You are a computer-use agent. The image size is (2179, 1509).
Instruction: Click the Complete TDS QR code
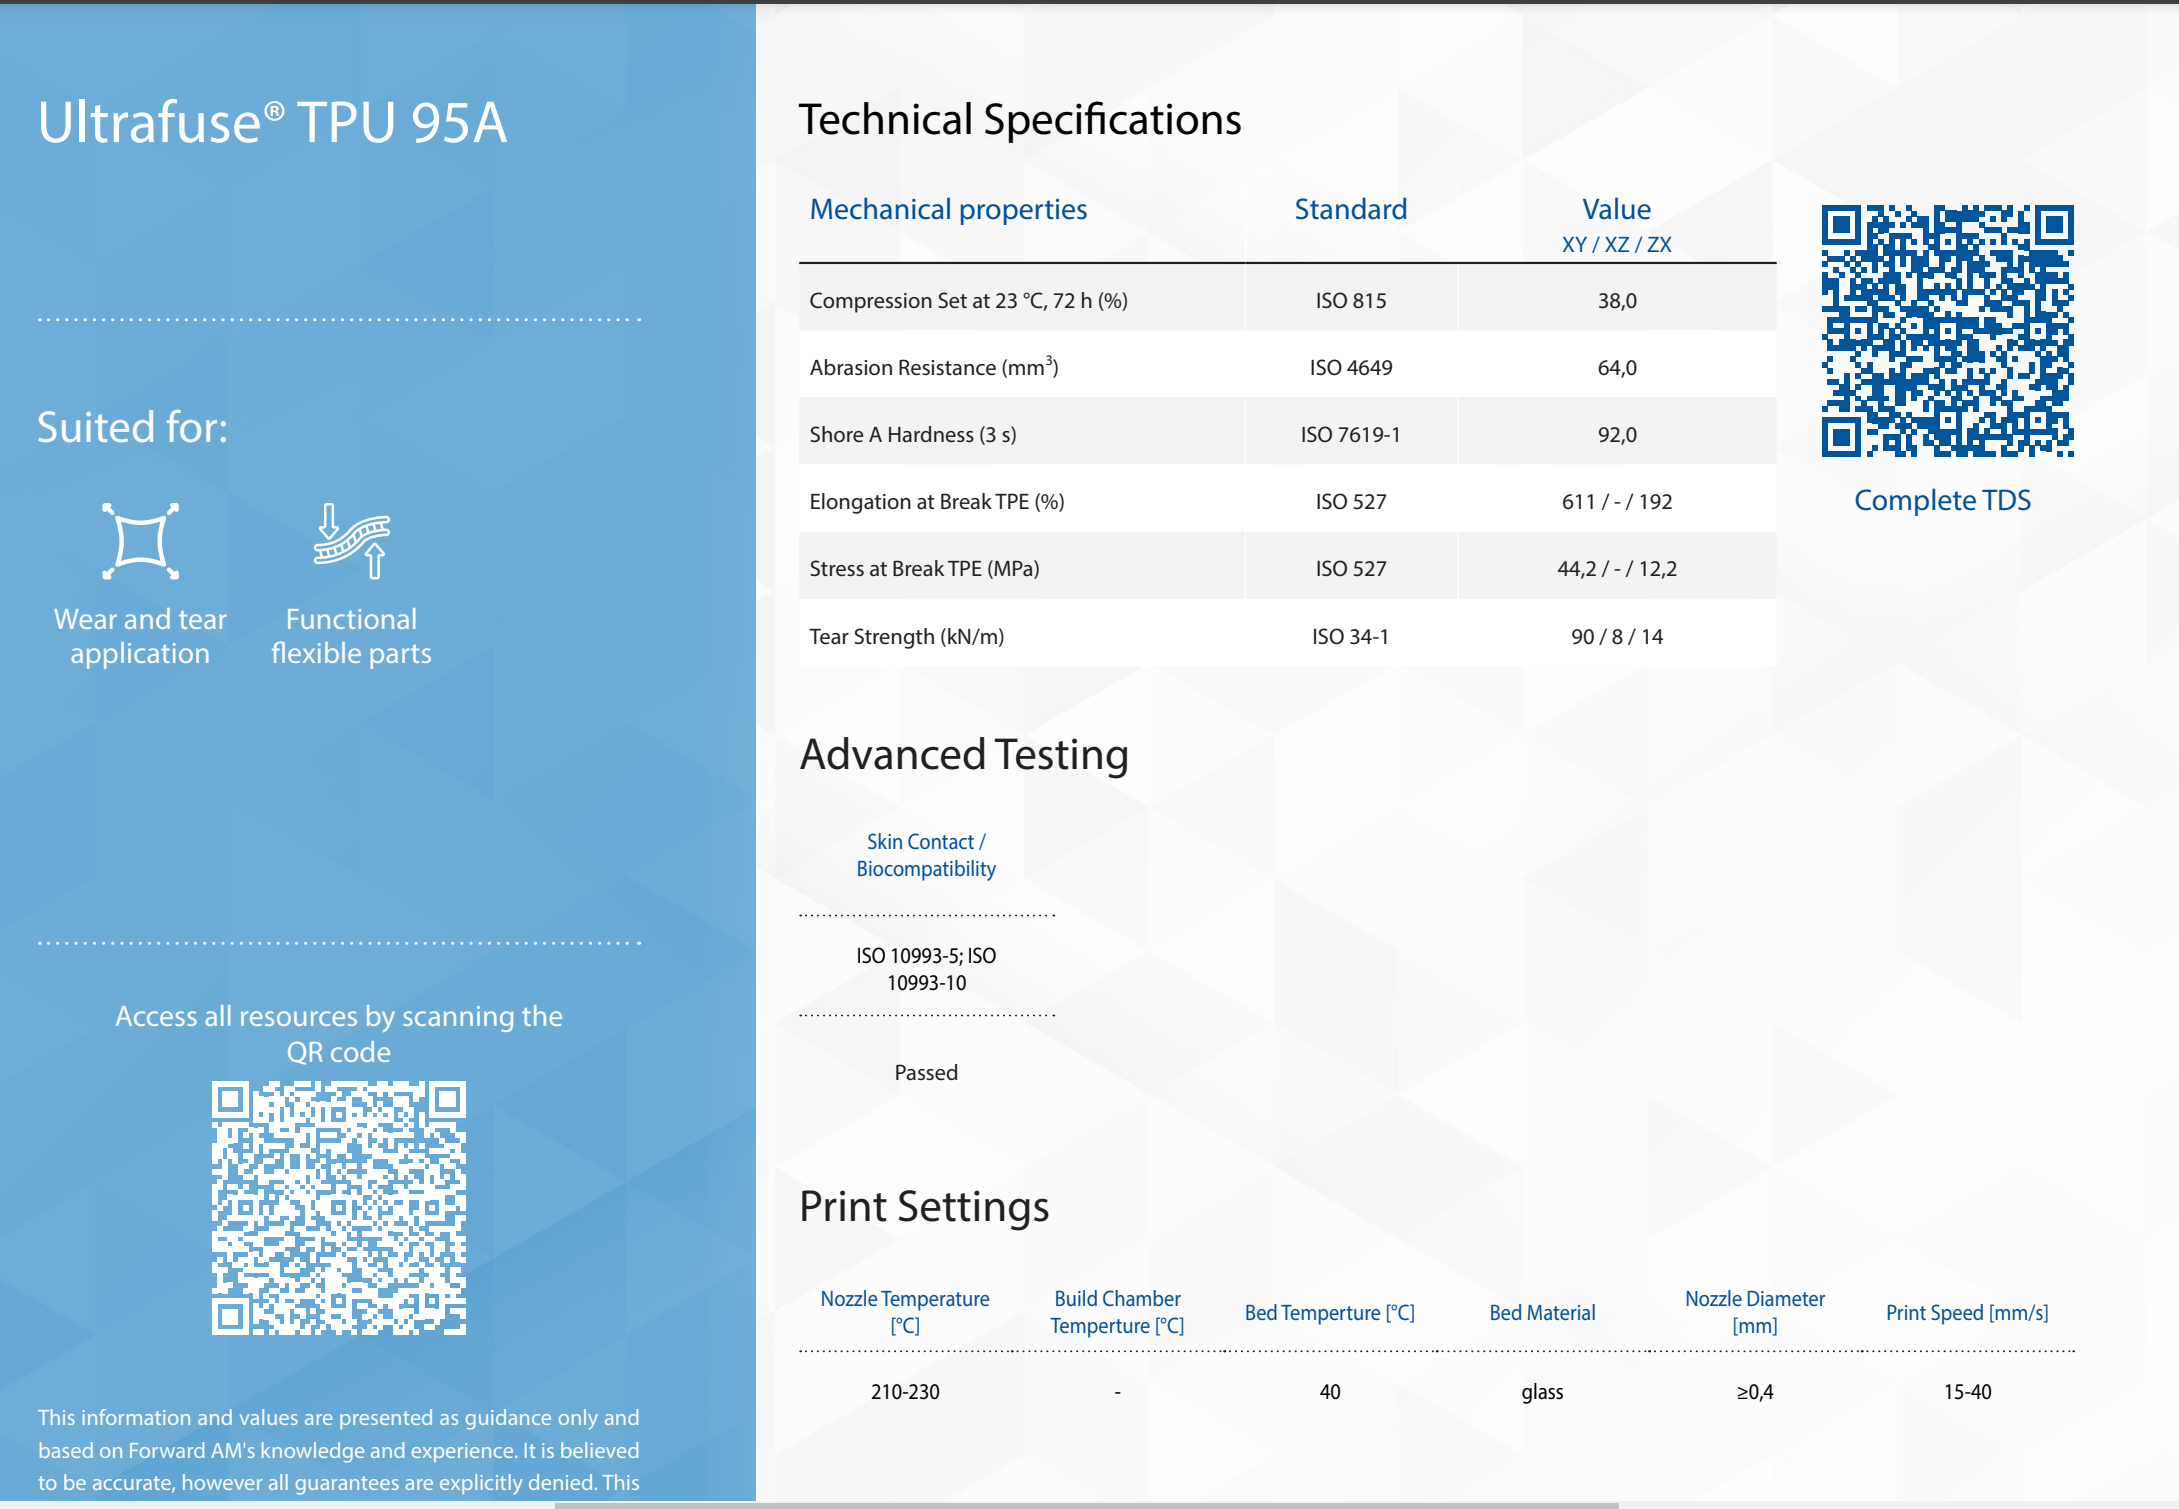pyautogui.click(x=1947, y=331)
